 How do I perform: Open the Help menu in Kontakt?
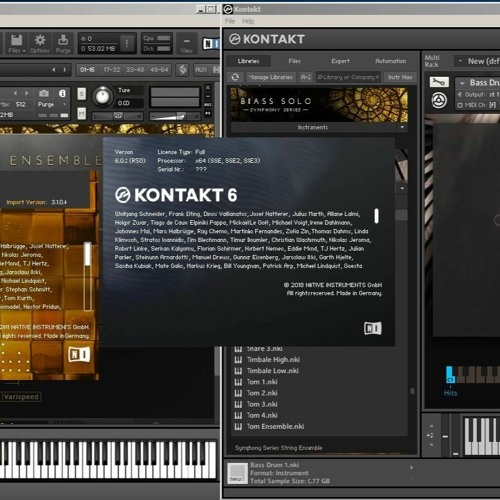248,21
